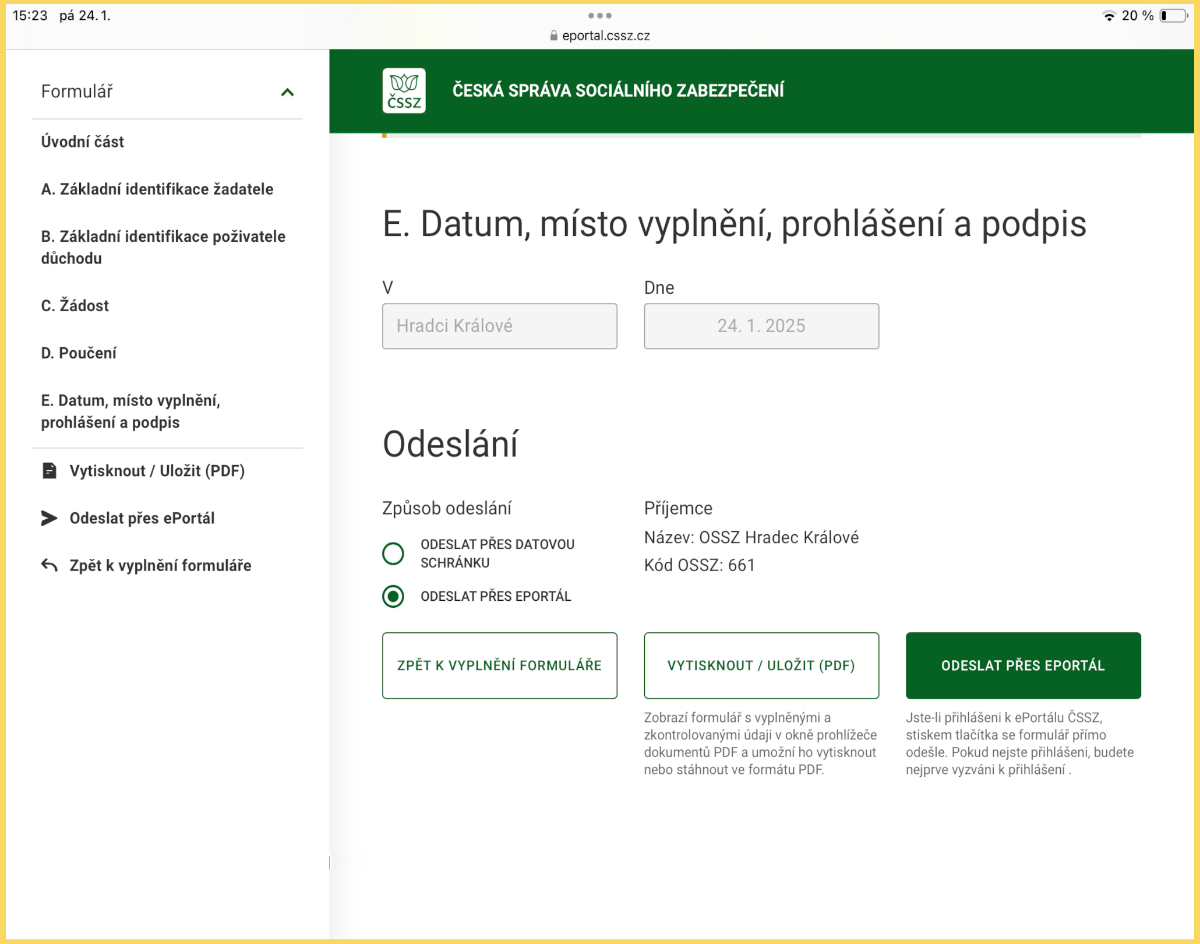Viewport: 1200px width, 944px height.
Task: Select Odeslat přes ePortál option
Action: pos(394,596)
